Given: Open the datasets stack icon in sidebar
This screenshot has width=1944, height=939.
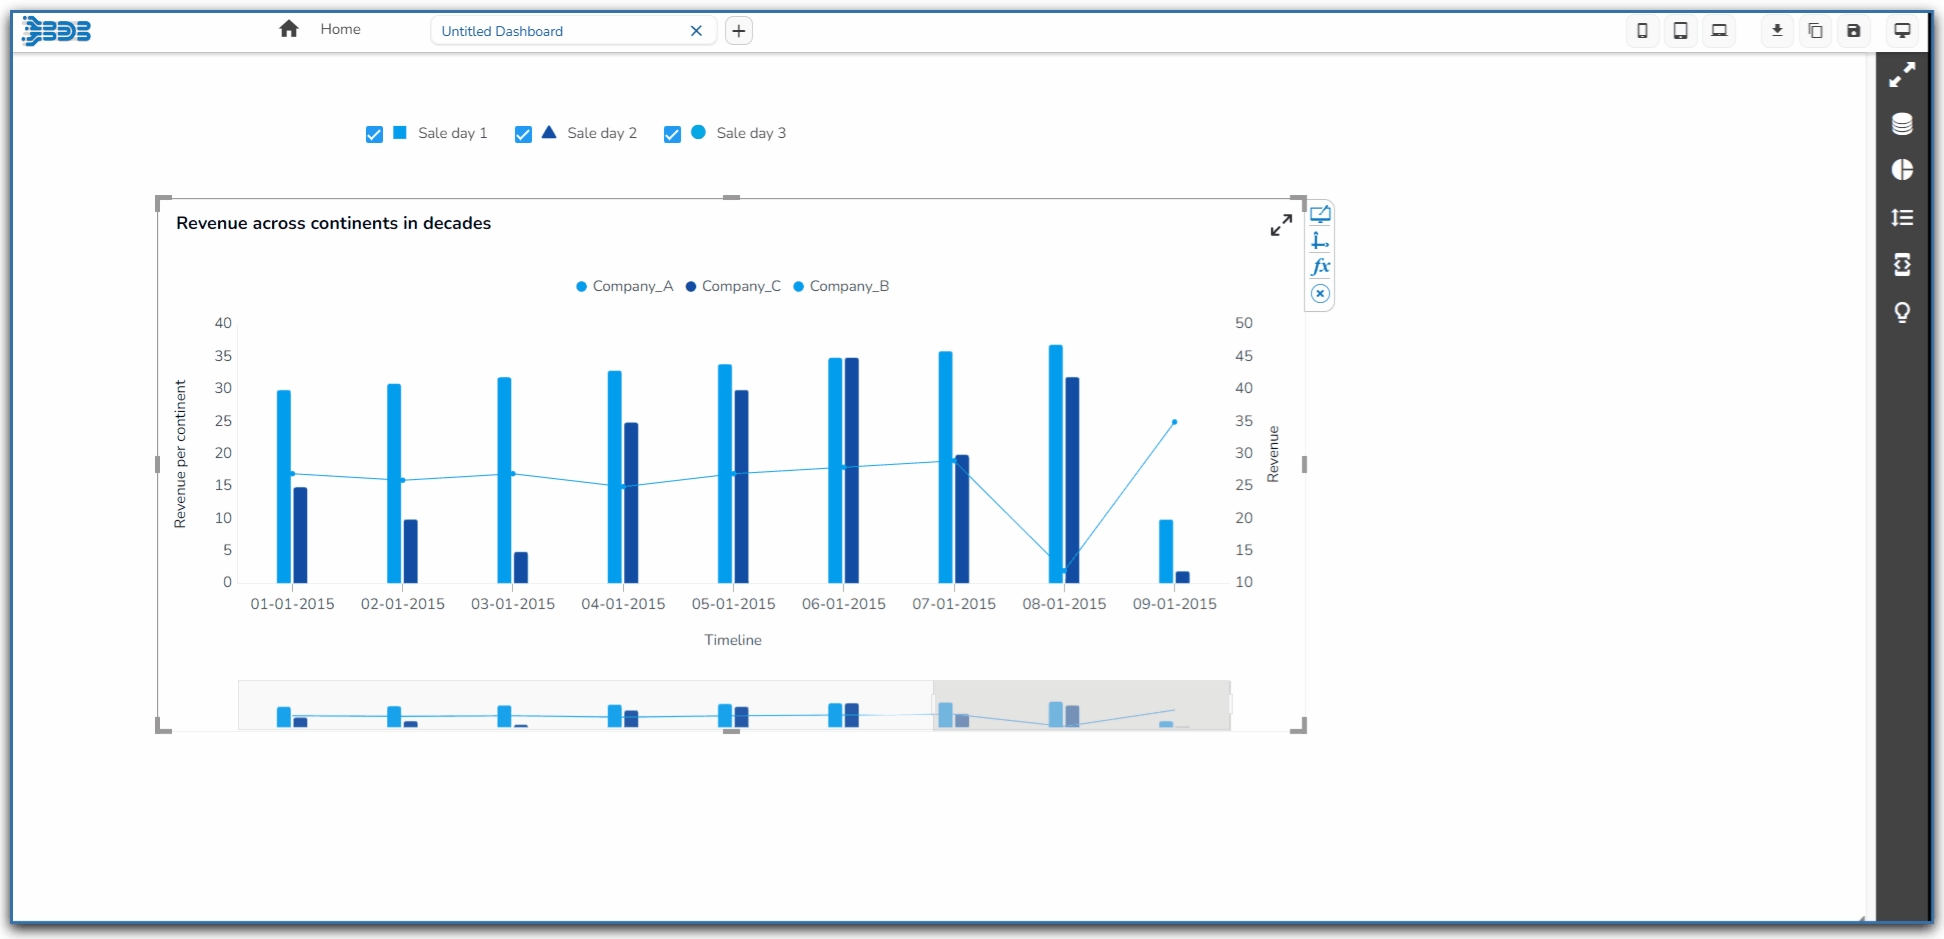Looking at the screenshot, I should 1902,123.
